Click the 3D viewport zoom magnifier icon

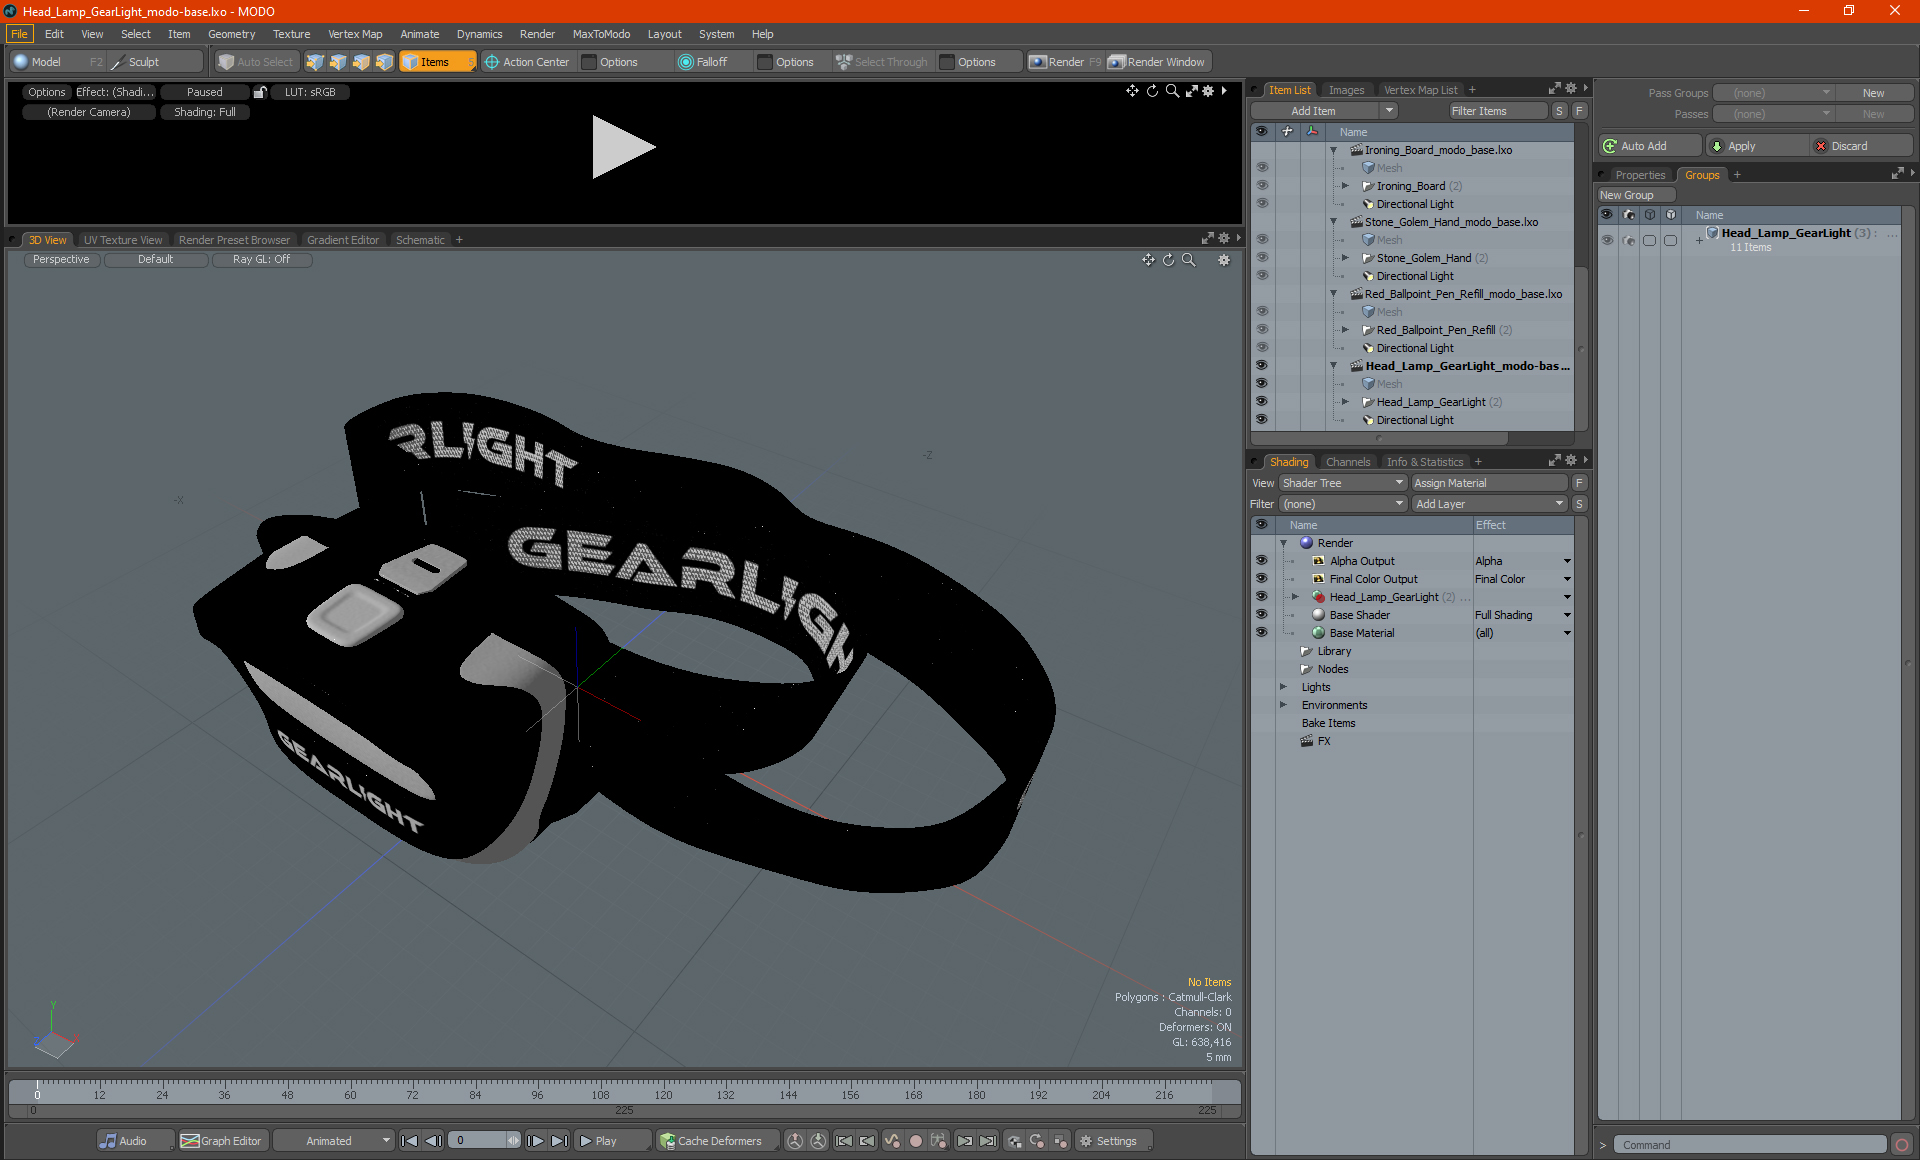[1188, 260]
